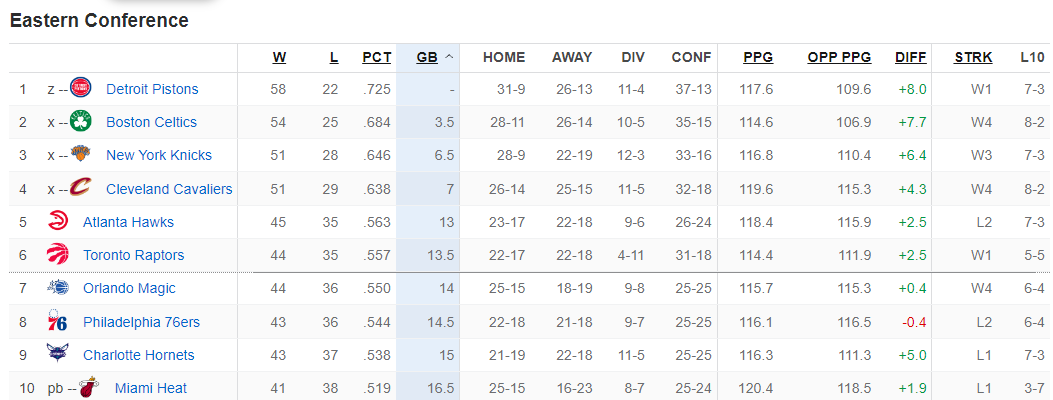Sort by OPP PPG column header
The width and height of the screenshot is (1053, 400).
tap(839, 57)
